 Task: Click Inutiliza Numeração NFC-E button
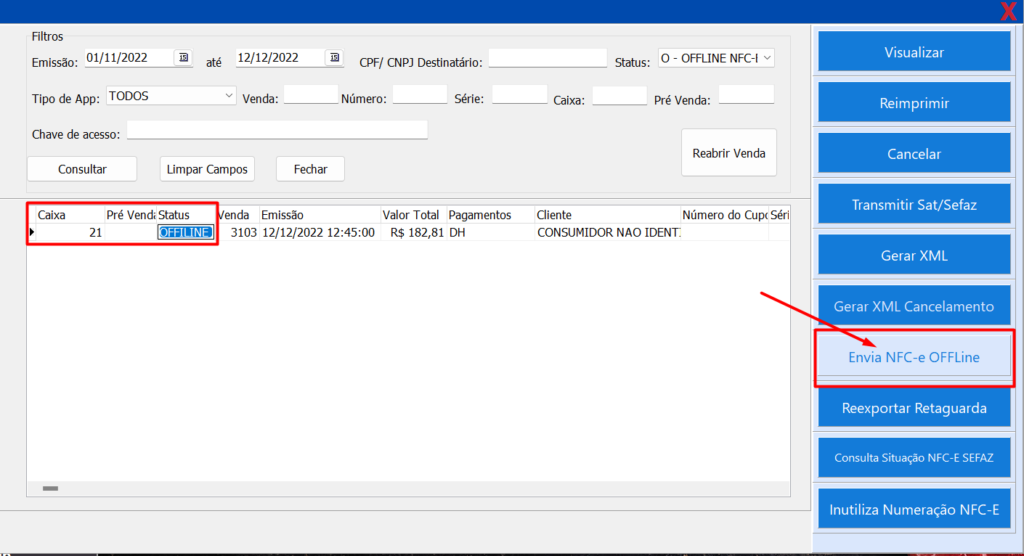click(914, 510)
